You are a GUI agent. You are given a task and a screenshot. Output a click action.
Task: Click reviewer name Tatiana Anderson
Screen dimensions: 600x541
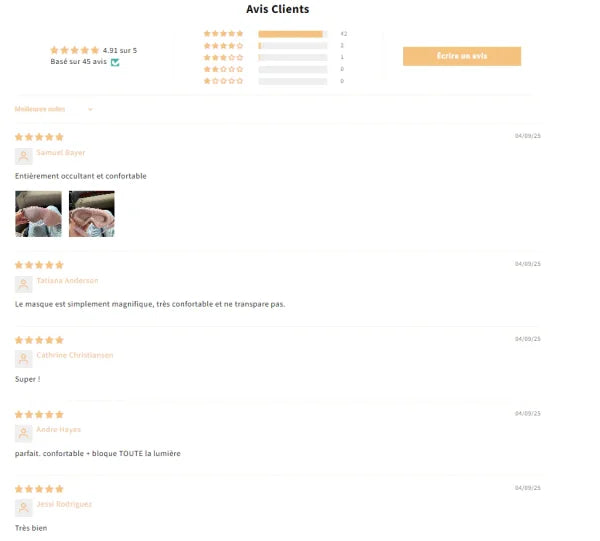click(x=67, y=280)
